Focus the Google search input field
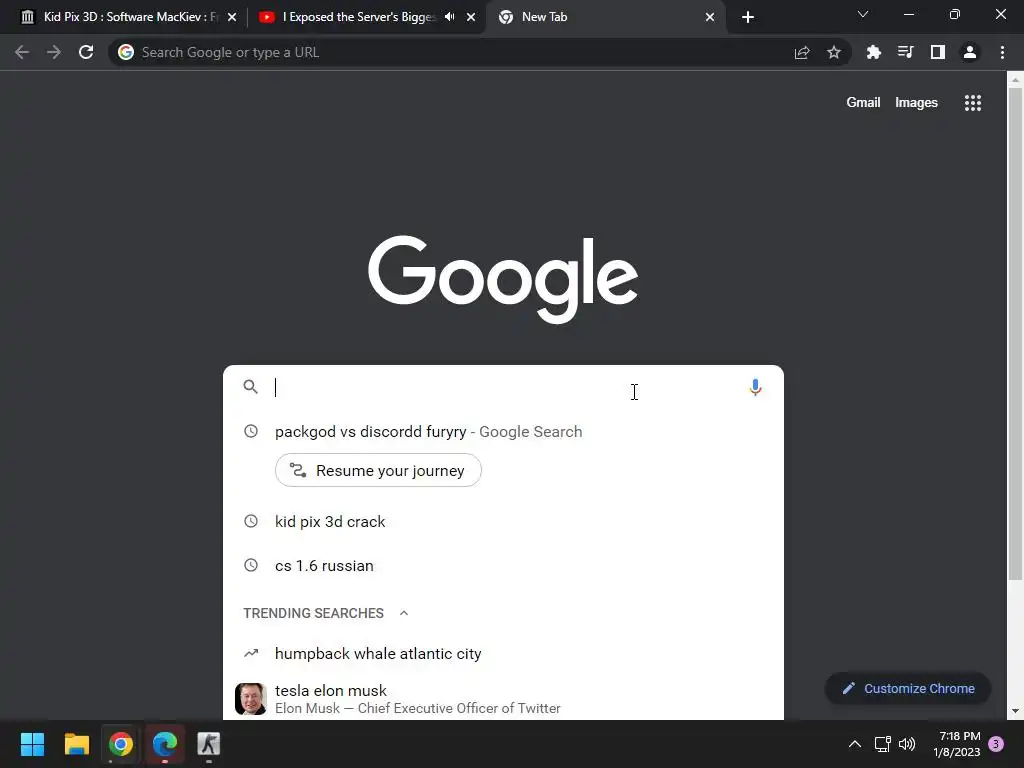Image resolution: width=1024 pixels, height=768 pixels. tap(506, 387)
